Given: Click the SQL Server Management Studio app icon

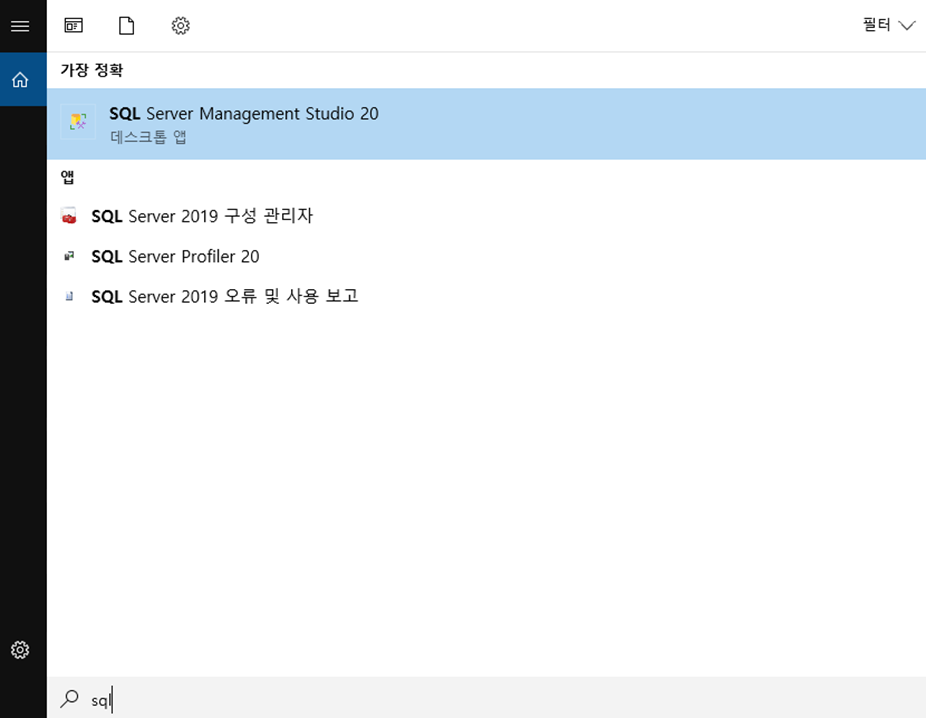Looking at the screenshot, I should (x=78, y=122).
